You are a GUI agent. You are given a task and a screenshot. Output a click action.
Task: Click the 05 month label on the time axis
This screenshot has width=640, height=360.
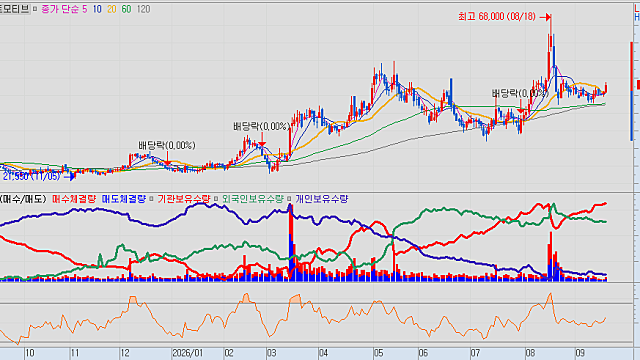[x=378, y=353]
